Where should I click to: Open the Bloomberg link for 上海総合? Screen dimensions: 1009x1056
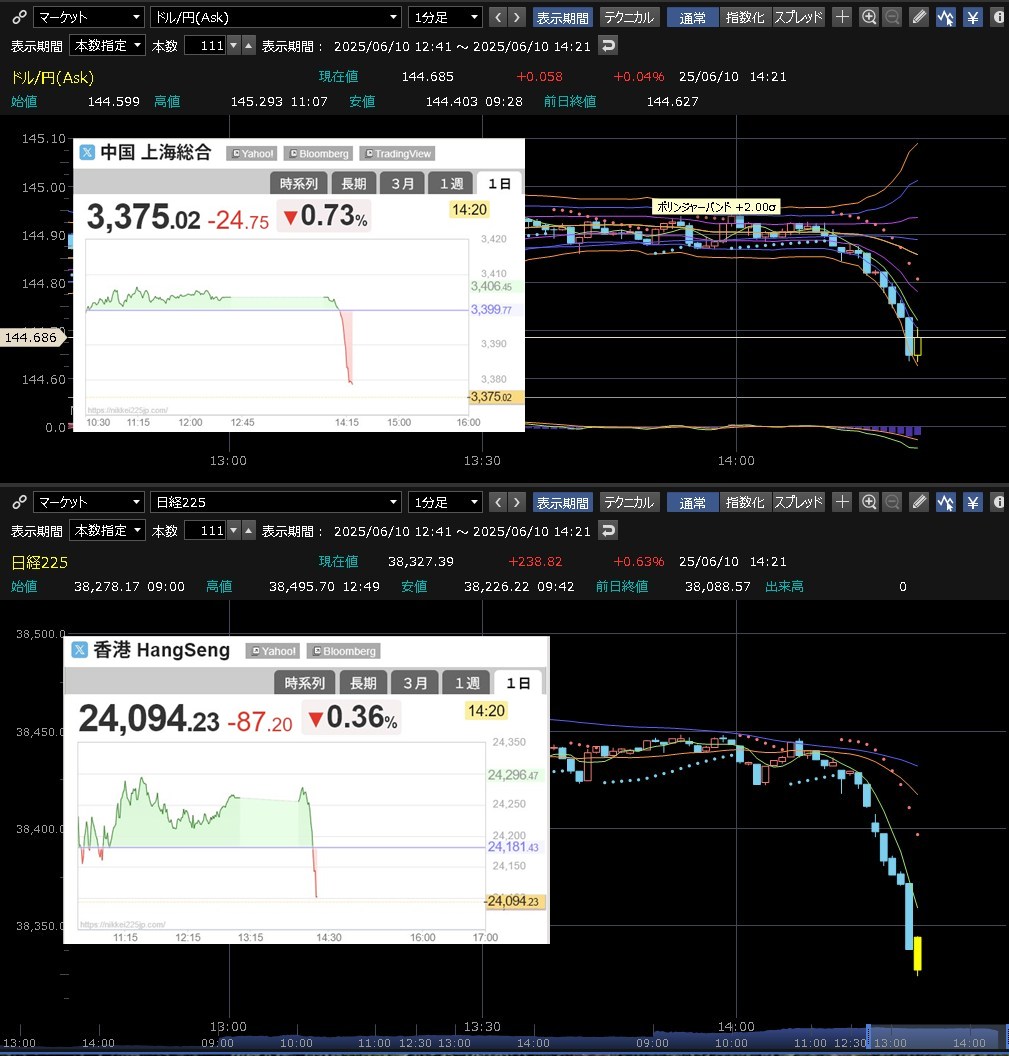click(x=319, y=154)
